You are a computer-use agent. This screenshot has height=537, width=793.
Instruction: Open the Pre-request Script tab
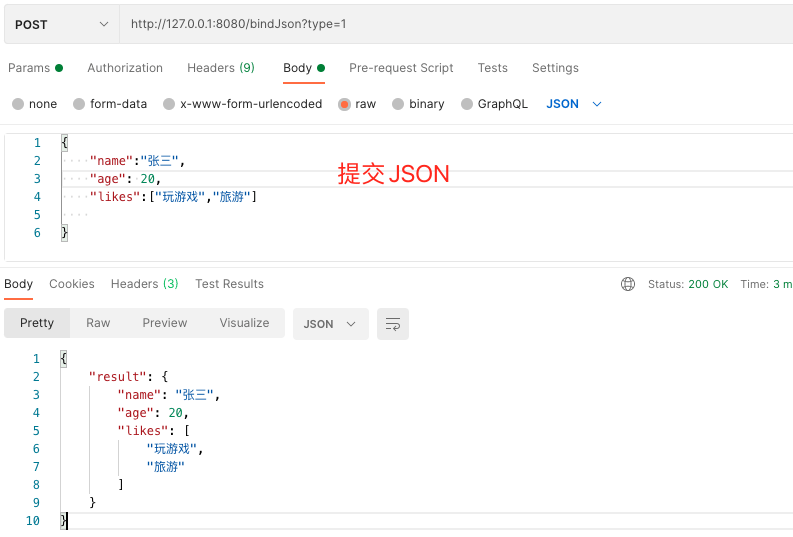401,68
